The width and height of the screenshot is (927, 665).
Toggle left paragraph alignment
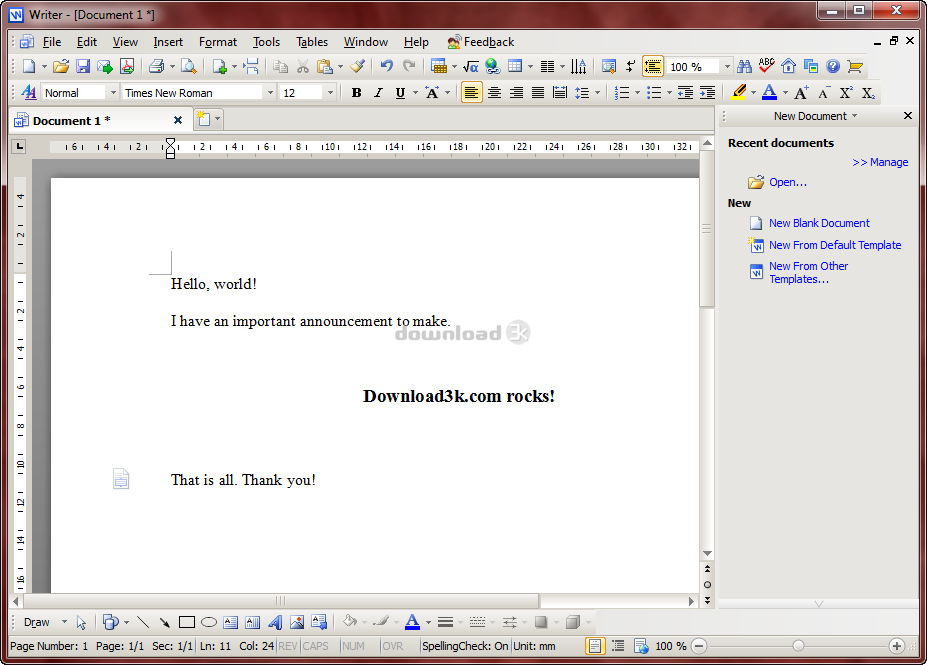(x=471, y=93)
